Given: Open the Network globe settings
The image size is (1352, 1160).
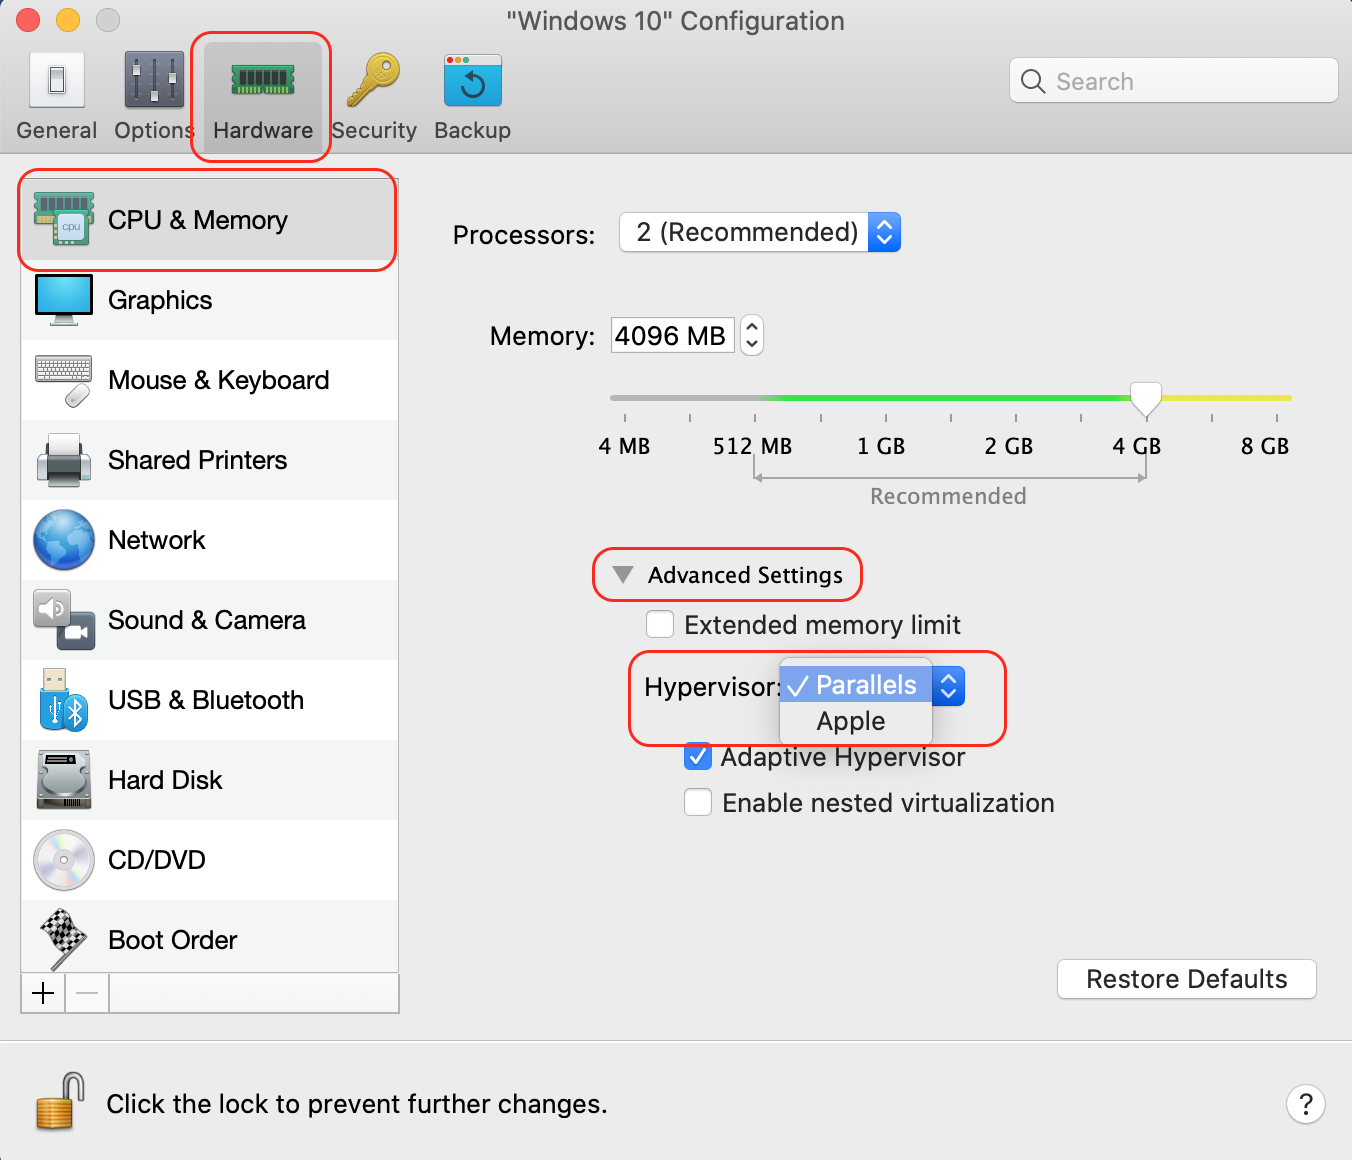Looking at the screenshot, I should pos(63,540).
